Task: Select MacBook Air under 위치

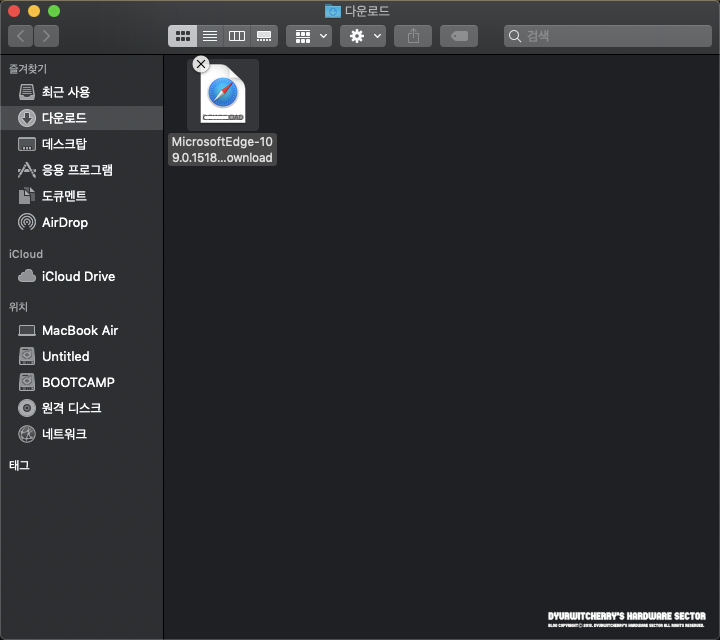Action: click(x=82, y=331)
